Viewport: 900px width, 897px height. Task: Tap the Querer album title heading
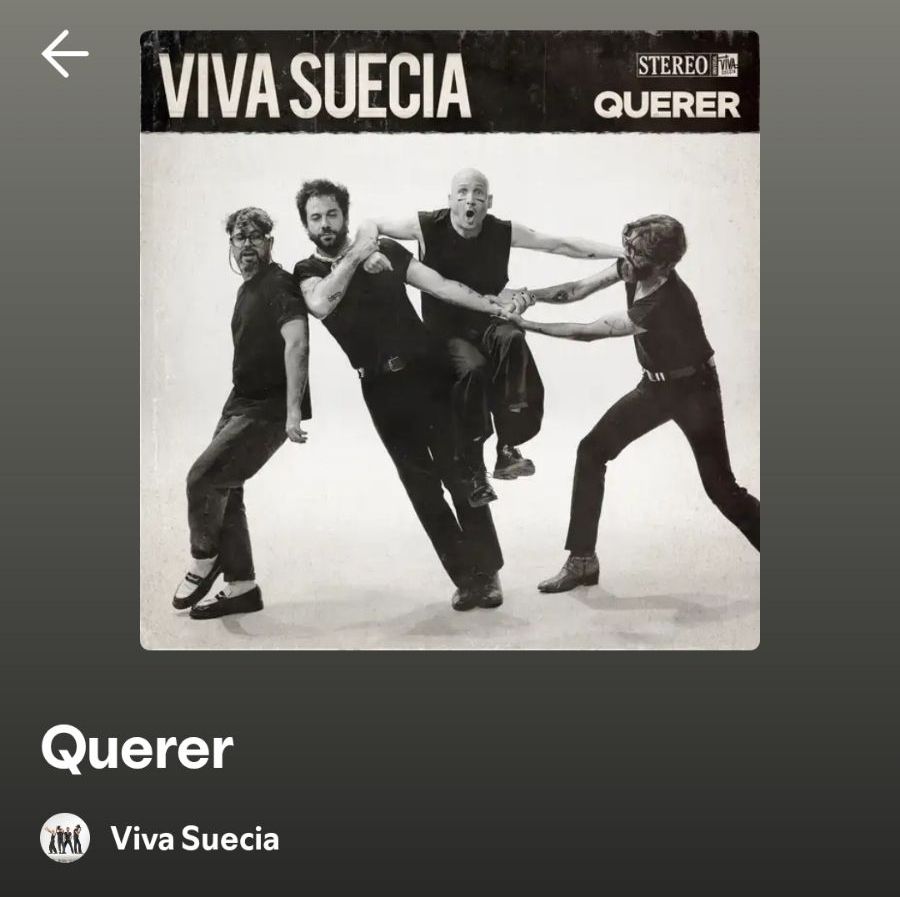point(137,749)
